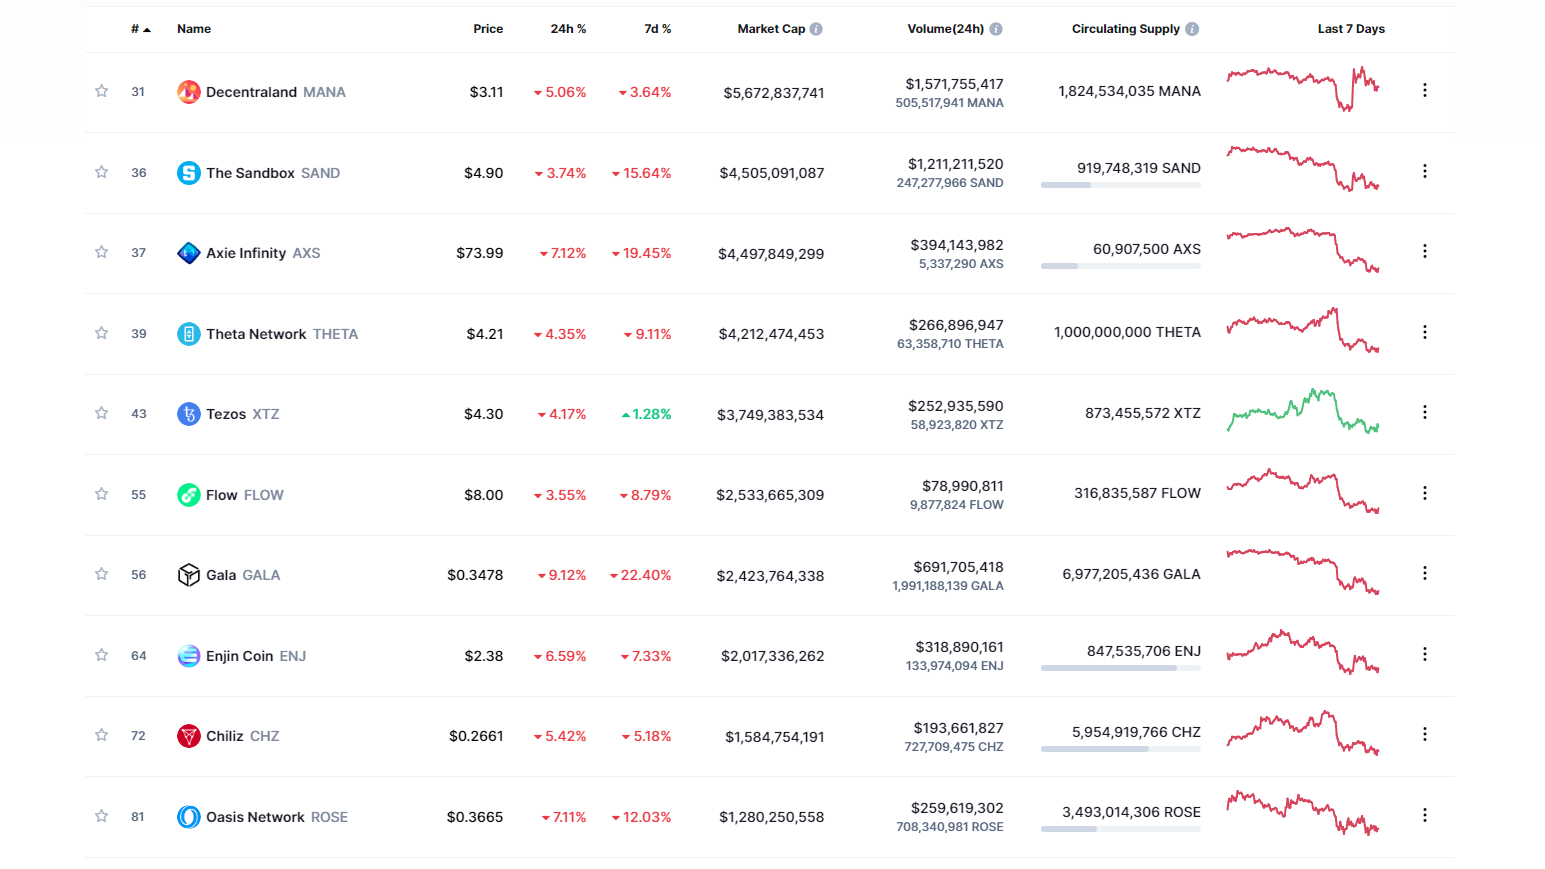The height and width of the screenshot is (869, 1545).
Task: Sort by Circulating Supply header
Action: pos(1125,29)
